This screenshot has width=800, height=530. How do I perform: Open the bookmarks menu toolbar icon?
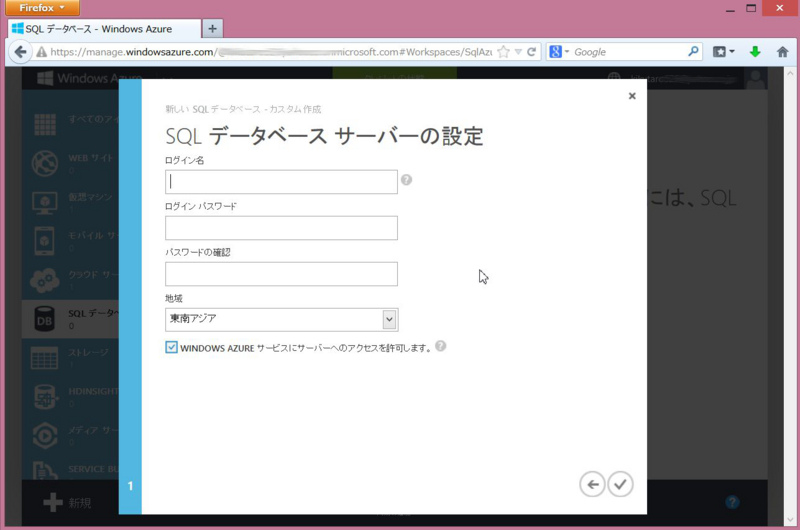723,52
